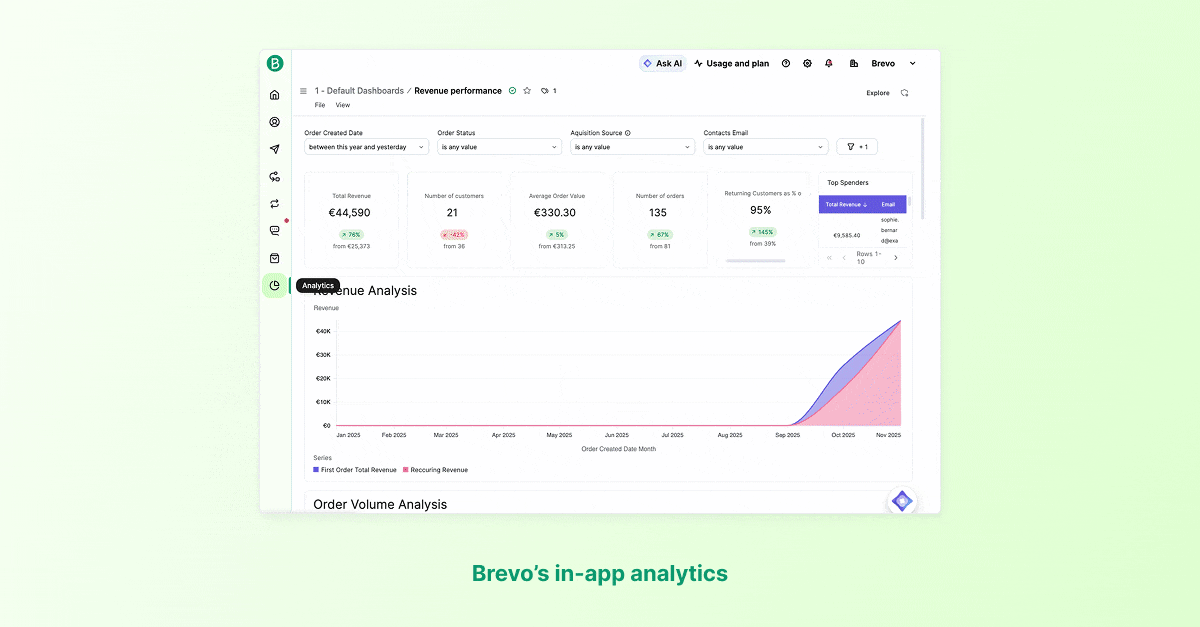Open Contacts icon in the sidebar
The height and width of the screenshot is (627, 1200).
tap(275, 122)
